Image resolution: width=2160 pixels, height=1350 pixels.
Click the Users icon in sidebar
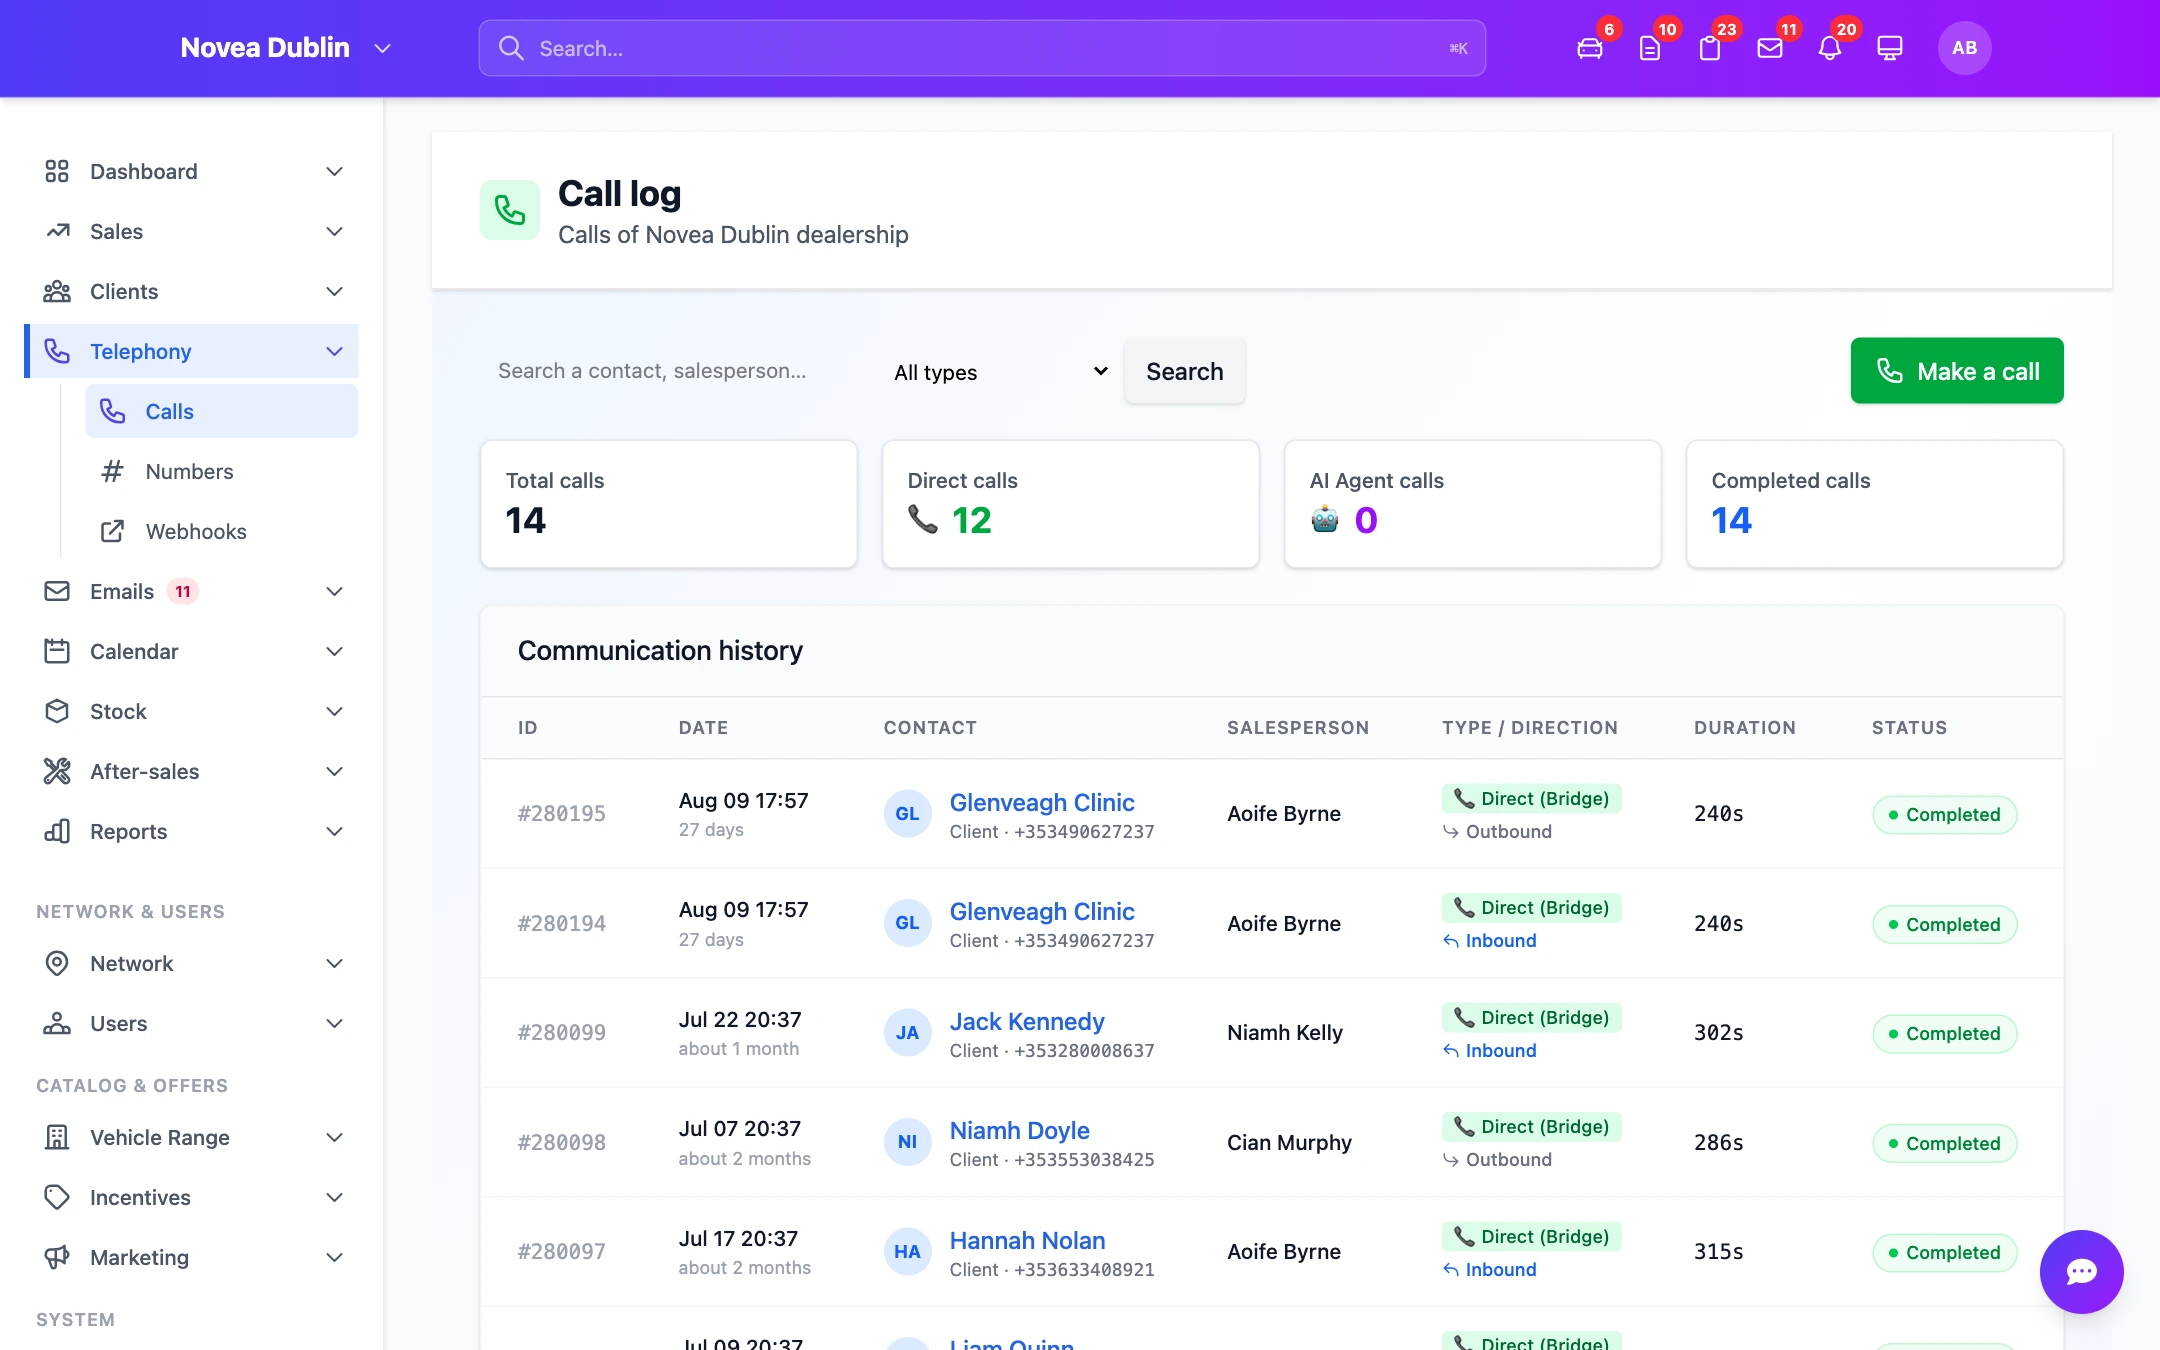coord(57,1023)
